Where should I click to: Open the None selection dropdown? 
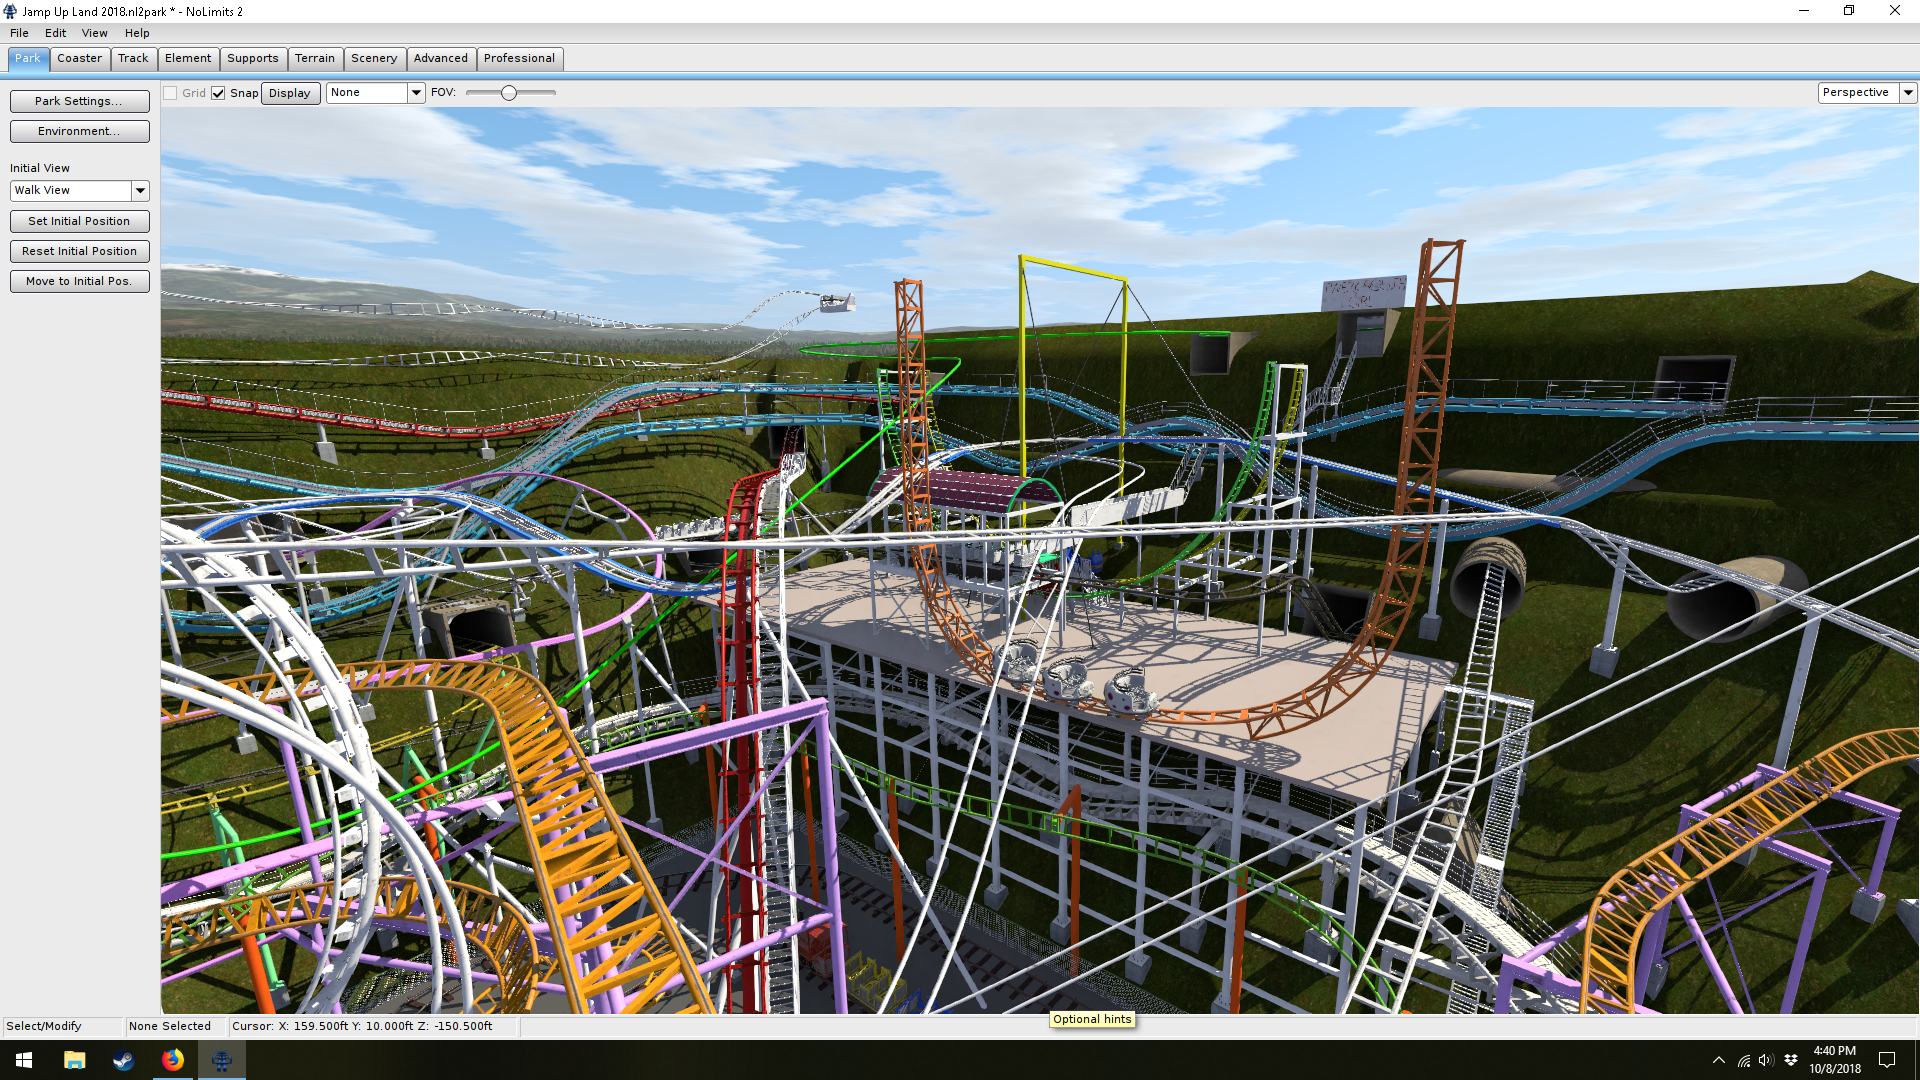click(416, 92)
